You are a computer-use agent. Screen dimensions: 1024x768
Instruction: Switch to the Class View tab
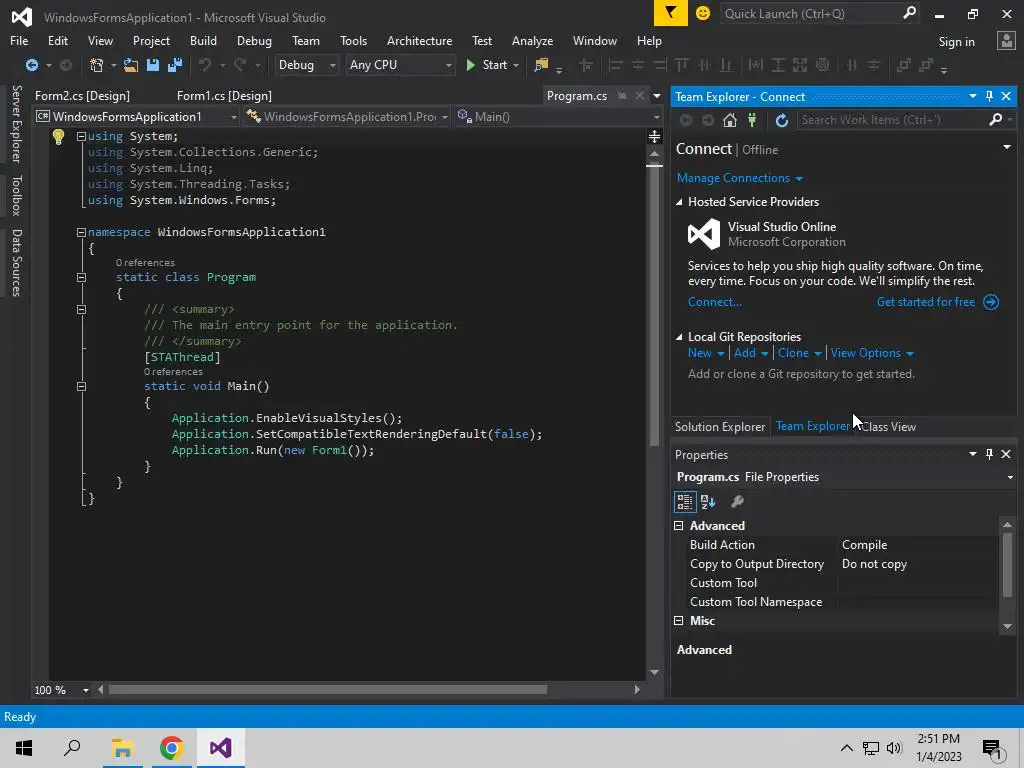pyautogui.click(x=889, y=426)
